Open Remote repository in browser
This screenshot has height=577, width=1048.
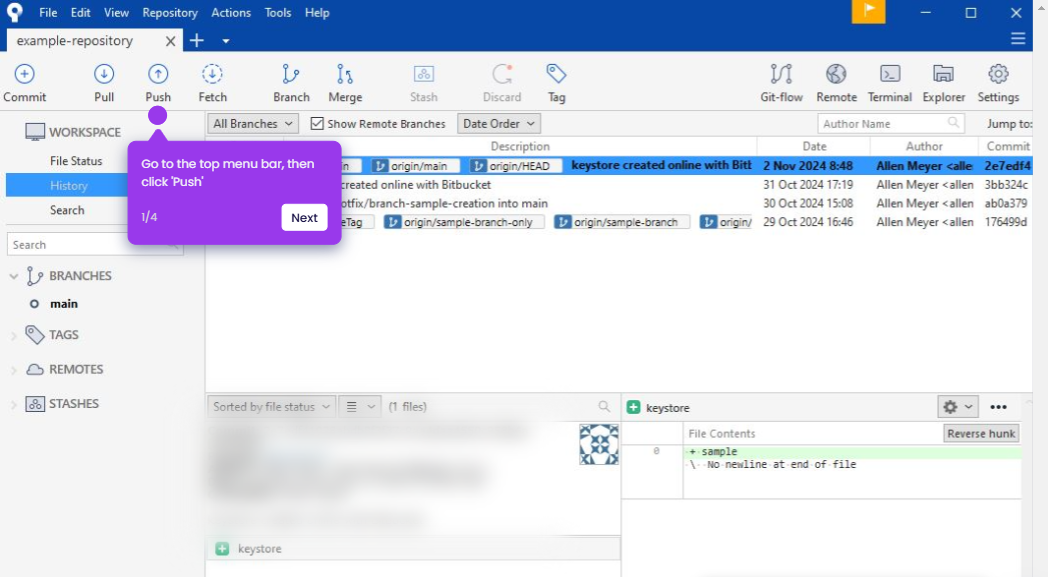836,83
